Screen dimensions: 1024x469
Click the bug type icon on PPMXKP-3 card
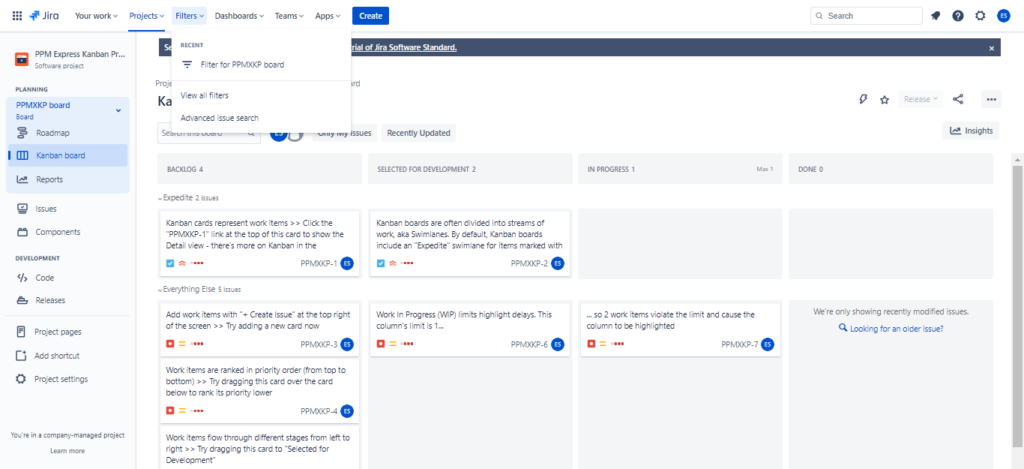170,344
